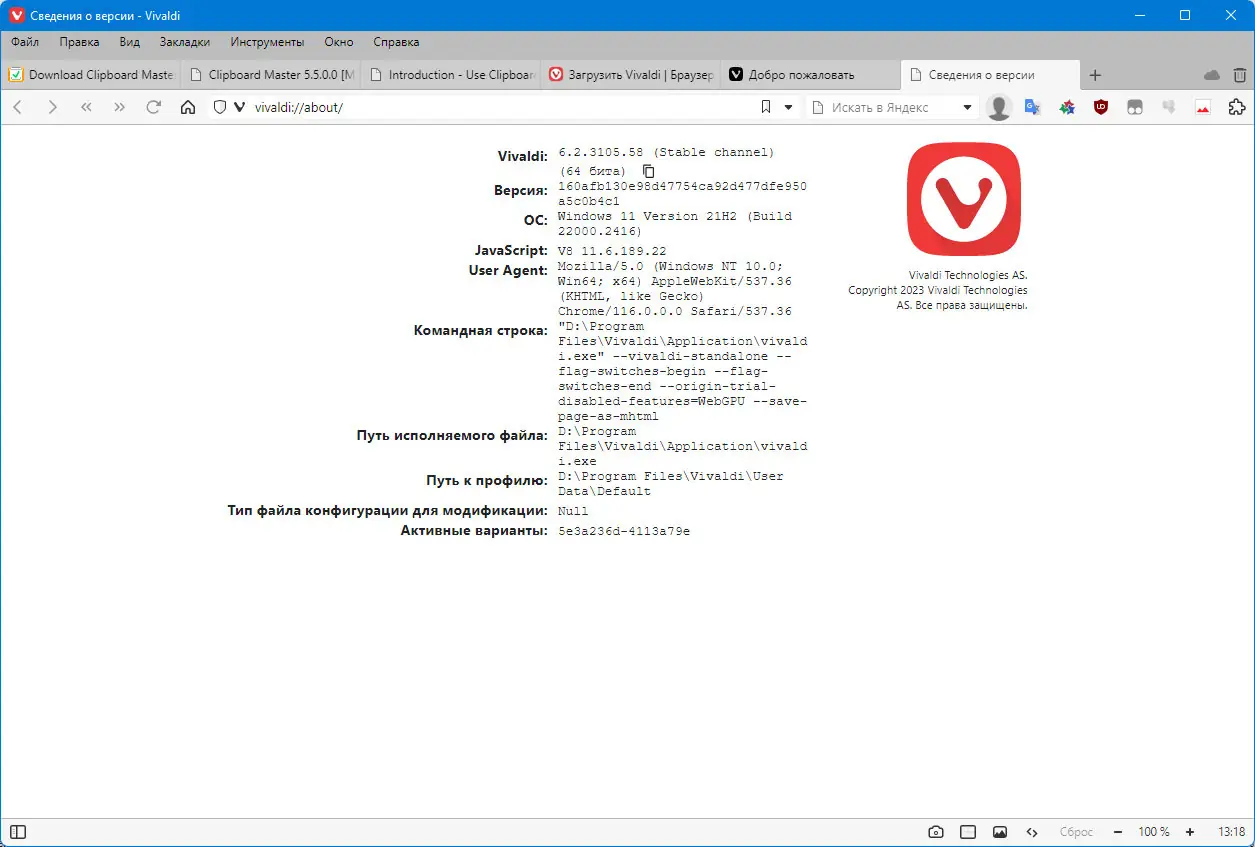Click the Yandex search field
Image resolution: width=1255 pixels, height=847 pixels.
tap(893, 107)
